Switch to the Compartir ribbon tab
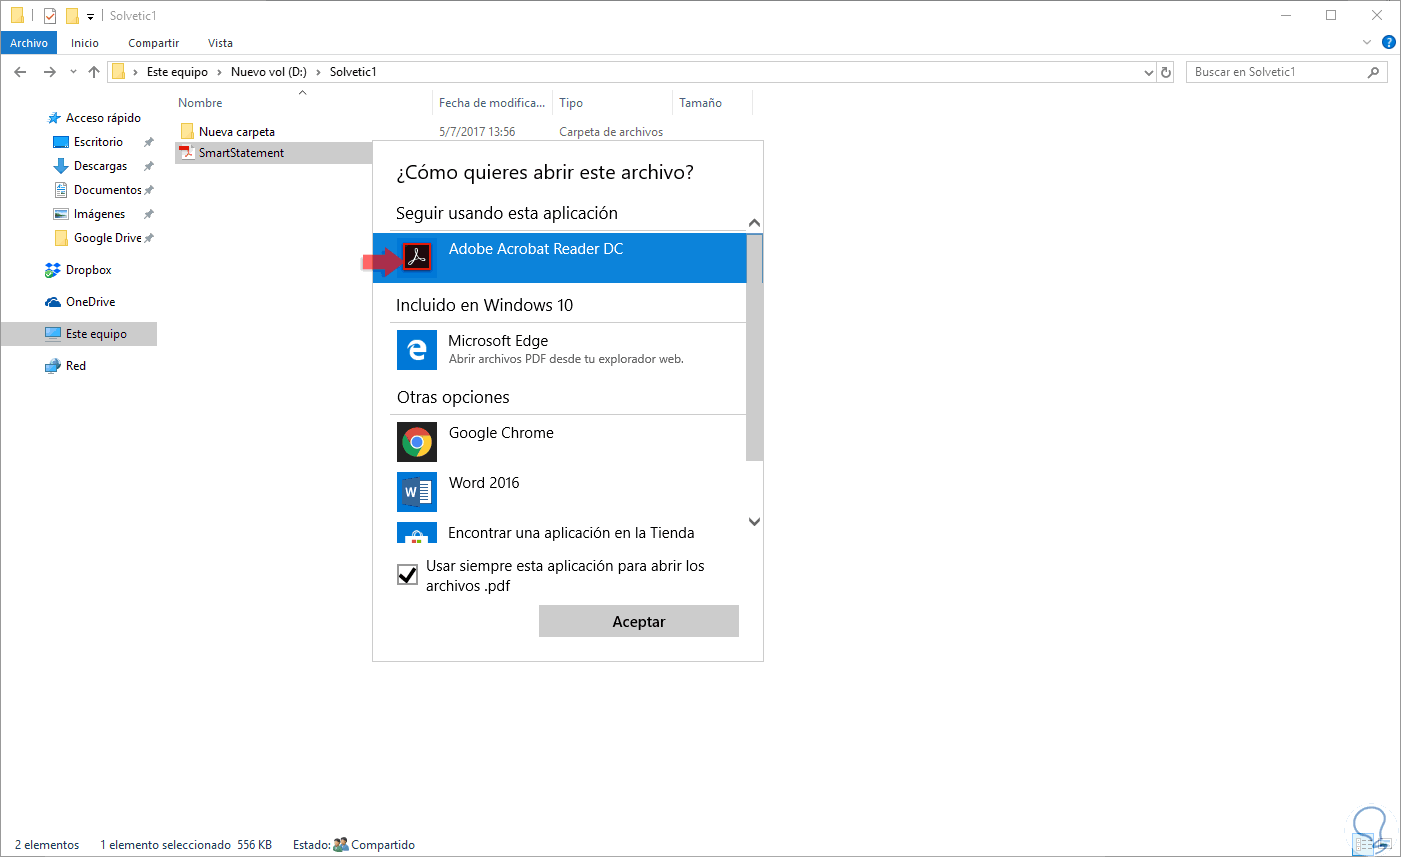 point(153,43)
